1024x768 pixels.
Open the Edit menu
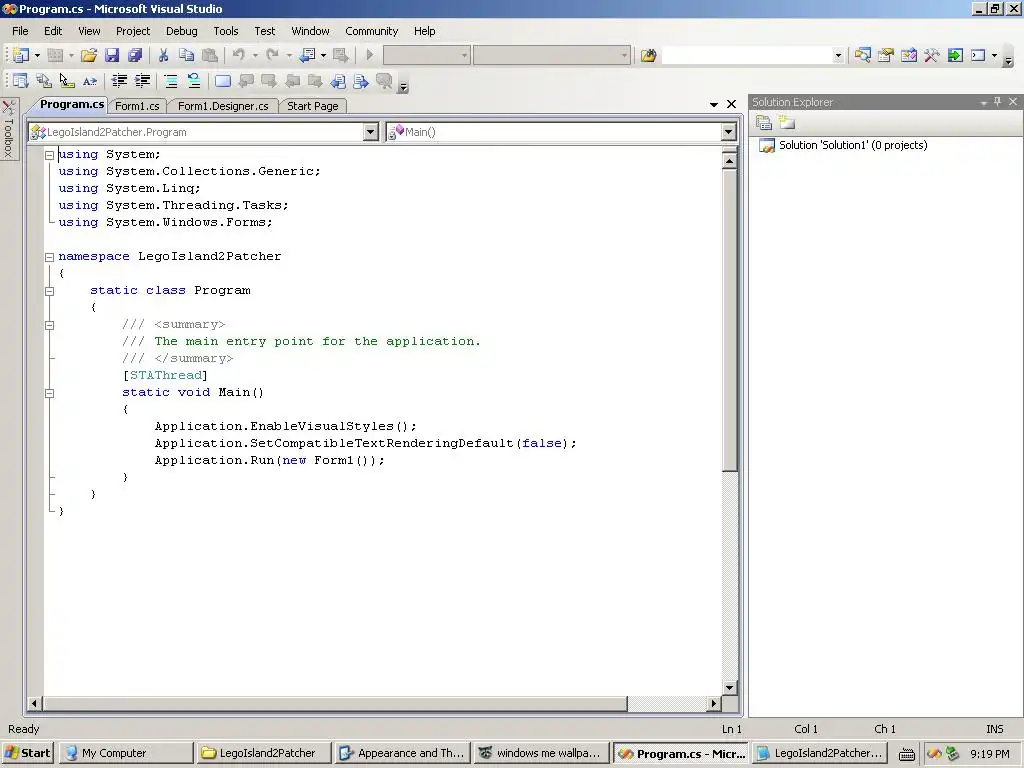point(53,31)
